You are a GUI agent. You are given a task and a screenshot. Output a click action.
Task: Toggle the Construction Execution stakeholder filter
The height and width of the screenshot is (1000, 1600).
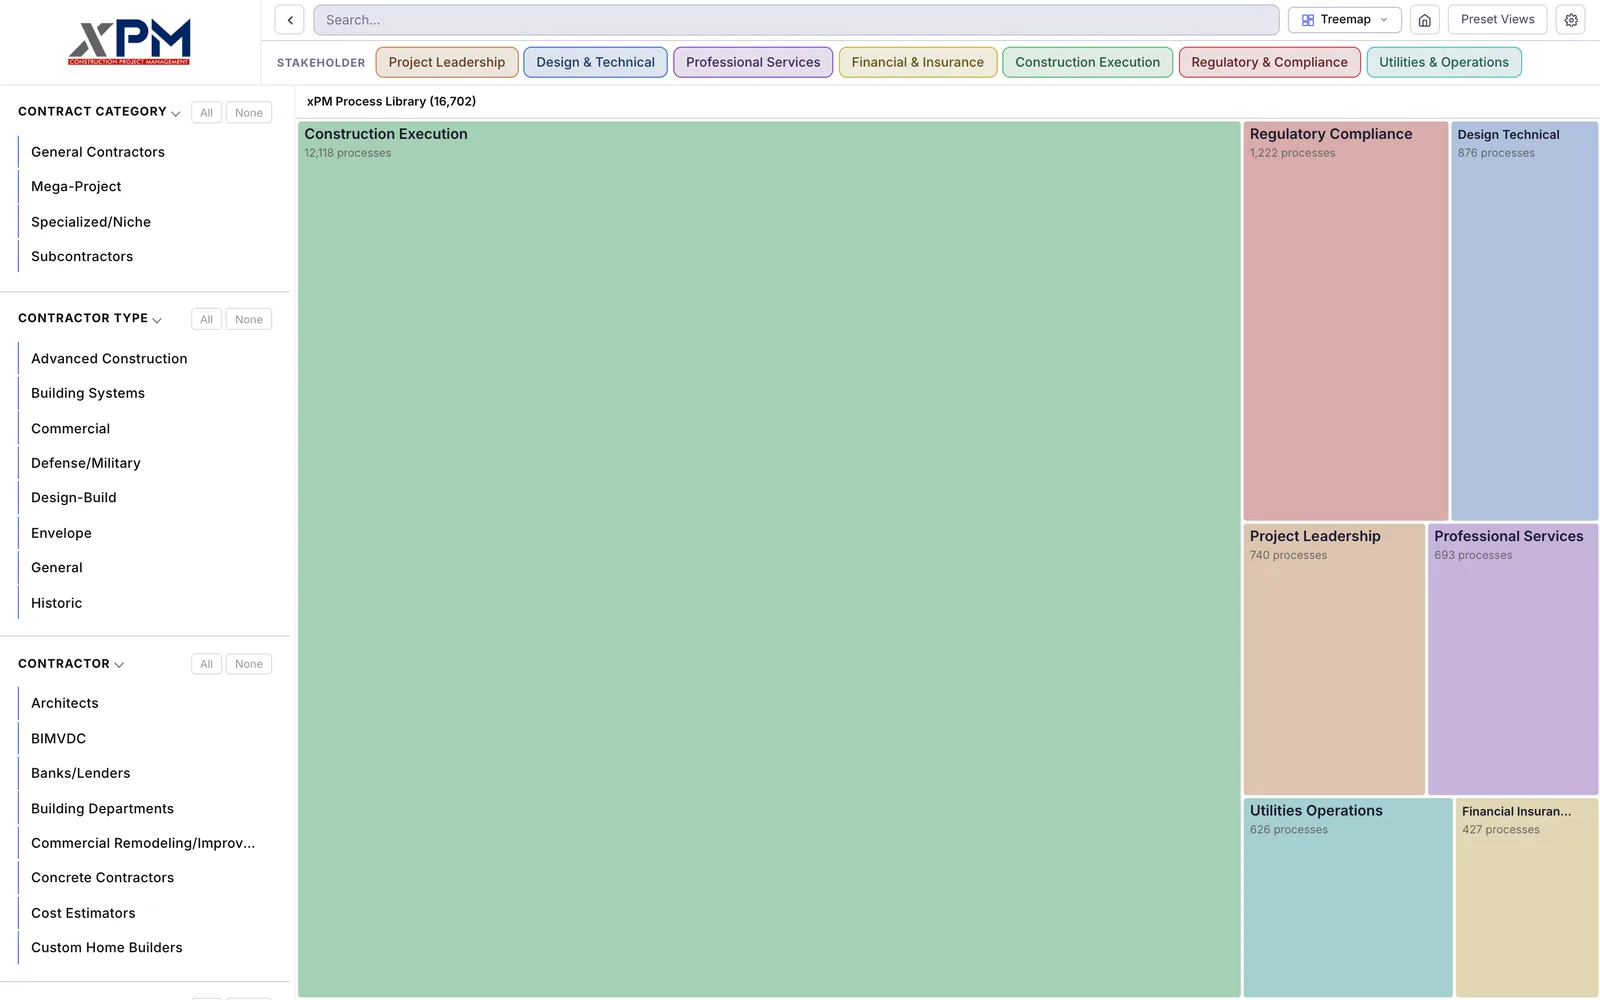pyautogui.click(x=1088, y=62)
